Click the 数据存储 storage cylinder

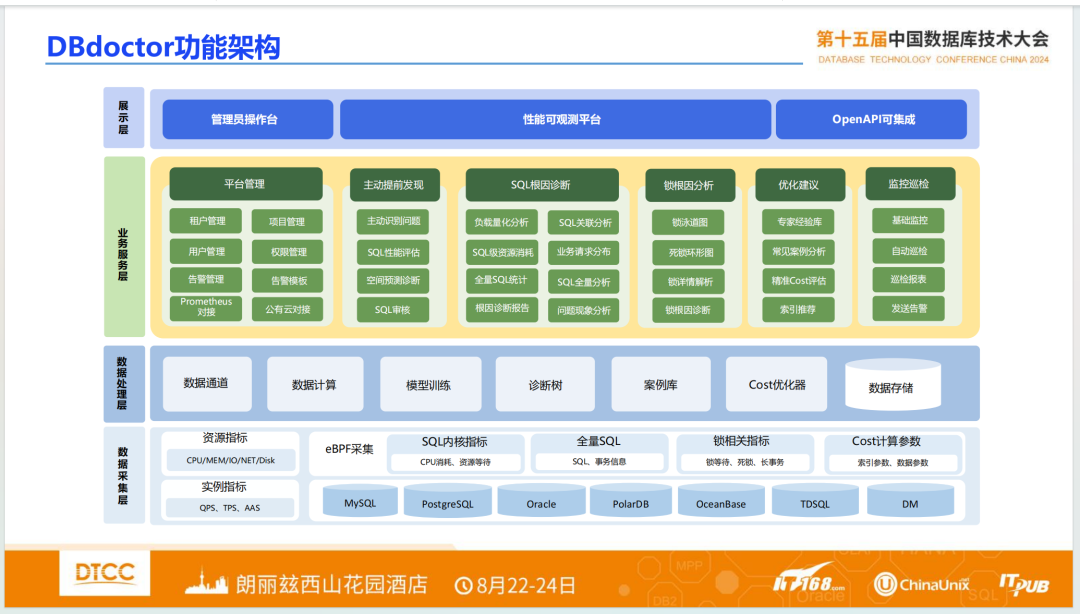(x=893, y=385)
